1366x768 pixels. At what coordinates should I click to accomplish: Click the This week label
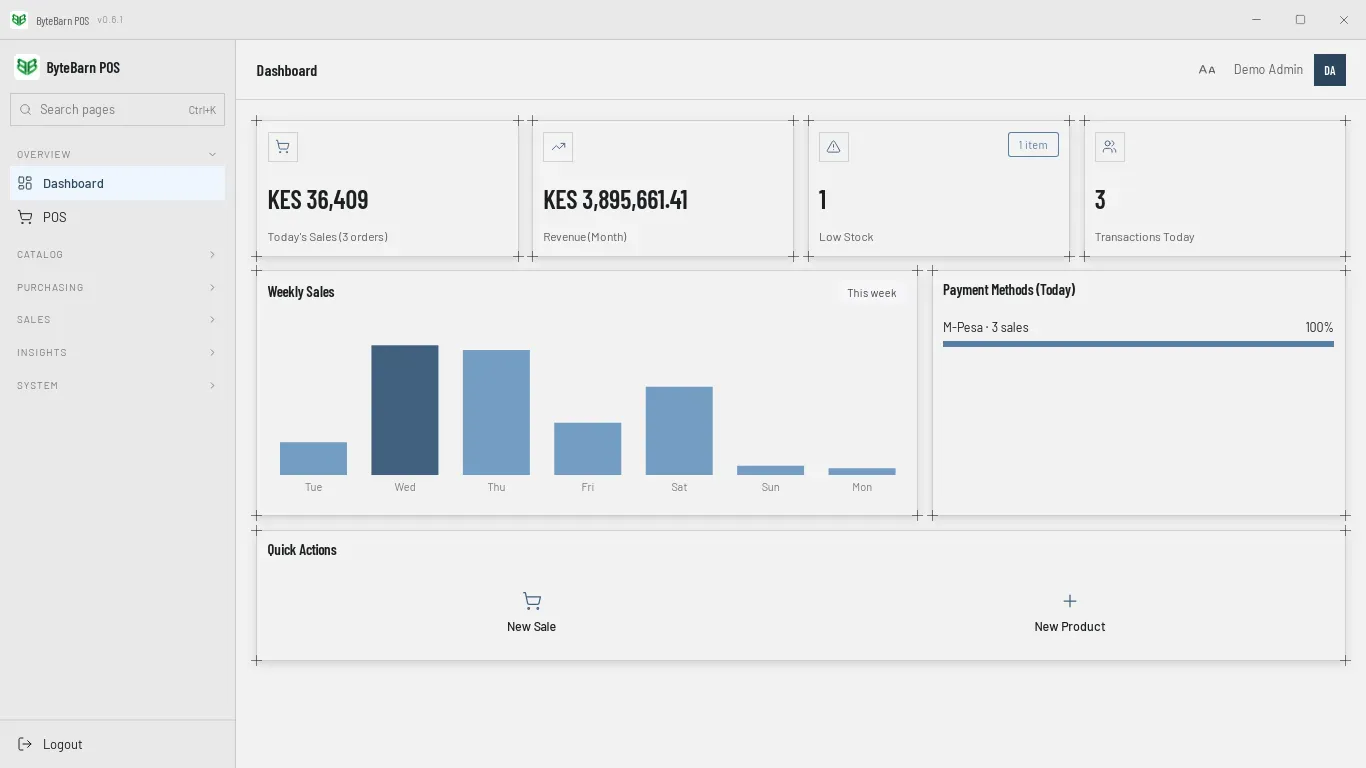pos(872,293)
